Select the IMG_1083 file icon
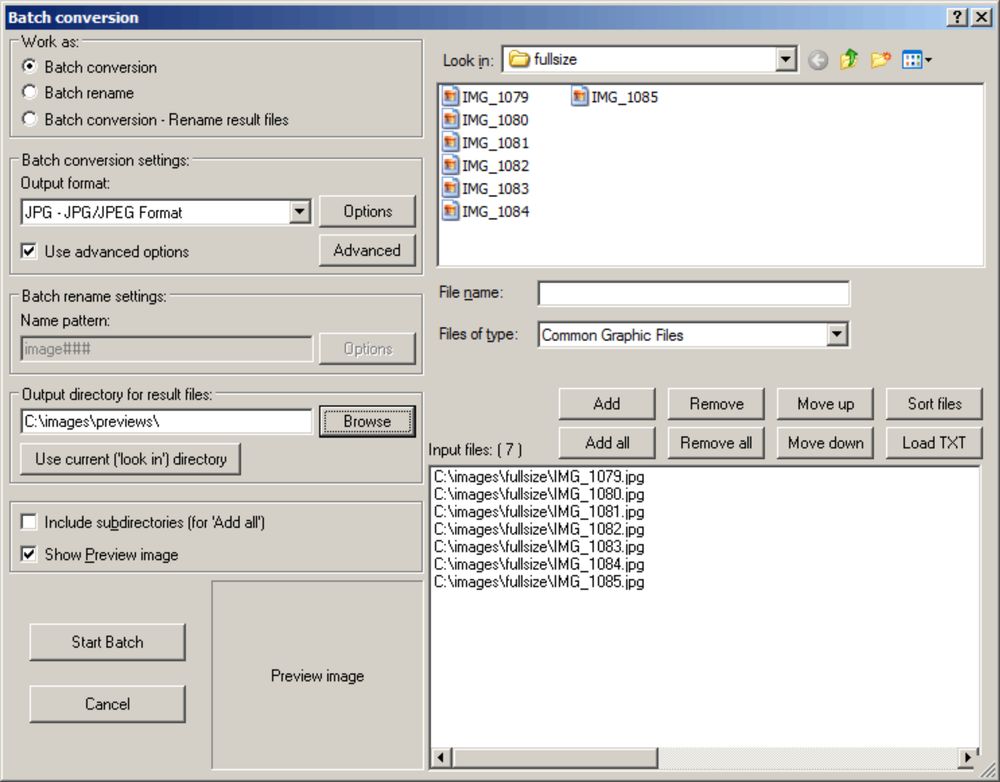Viewport: 1000px width, 782px height. coord(450,188)
